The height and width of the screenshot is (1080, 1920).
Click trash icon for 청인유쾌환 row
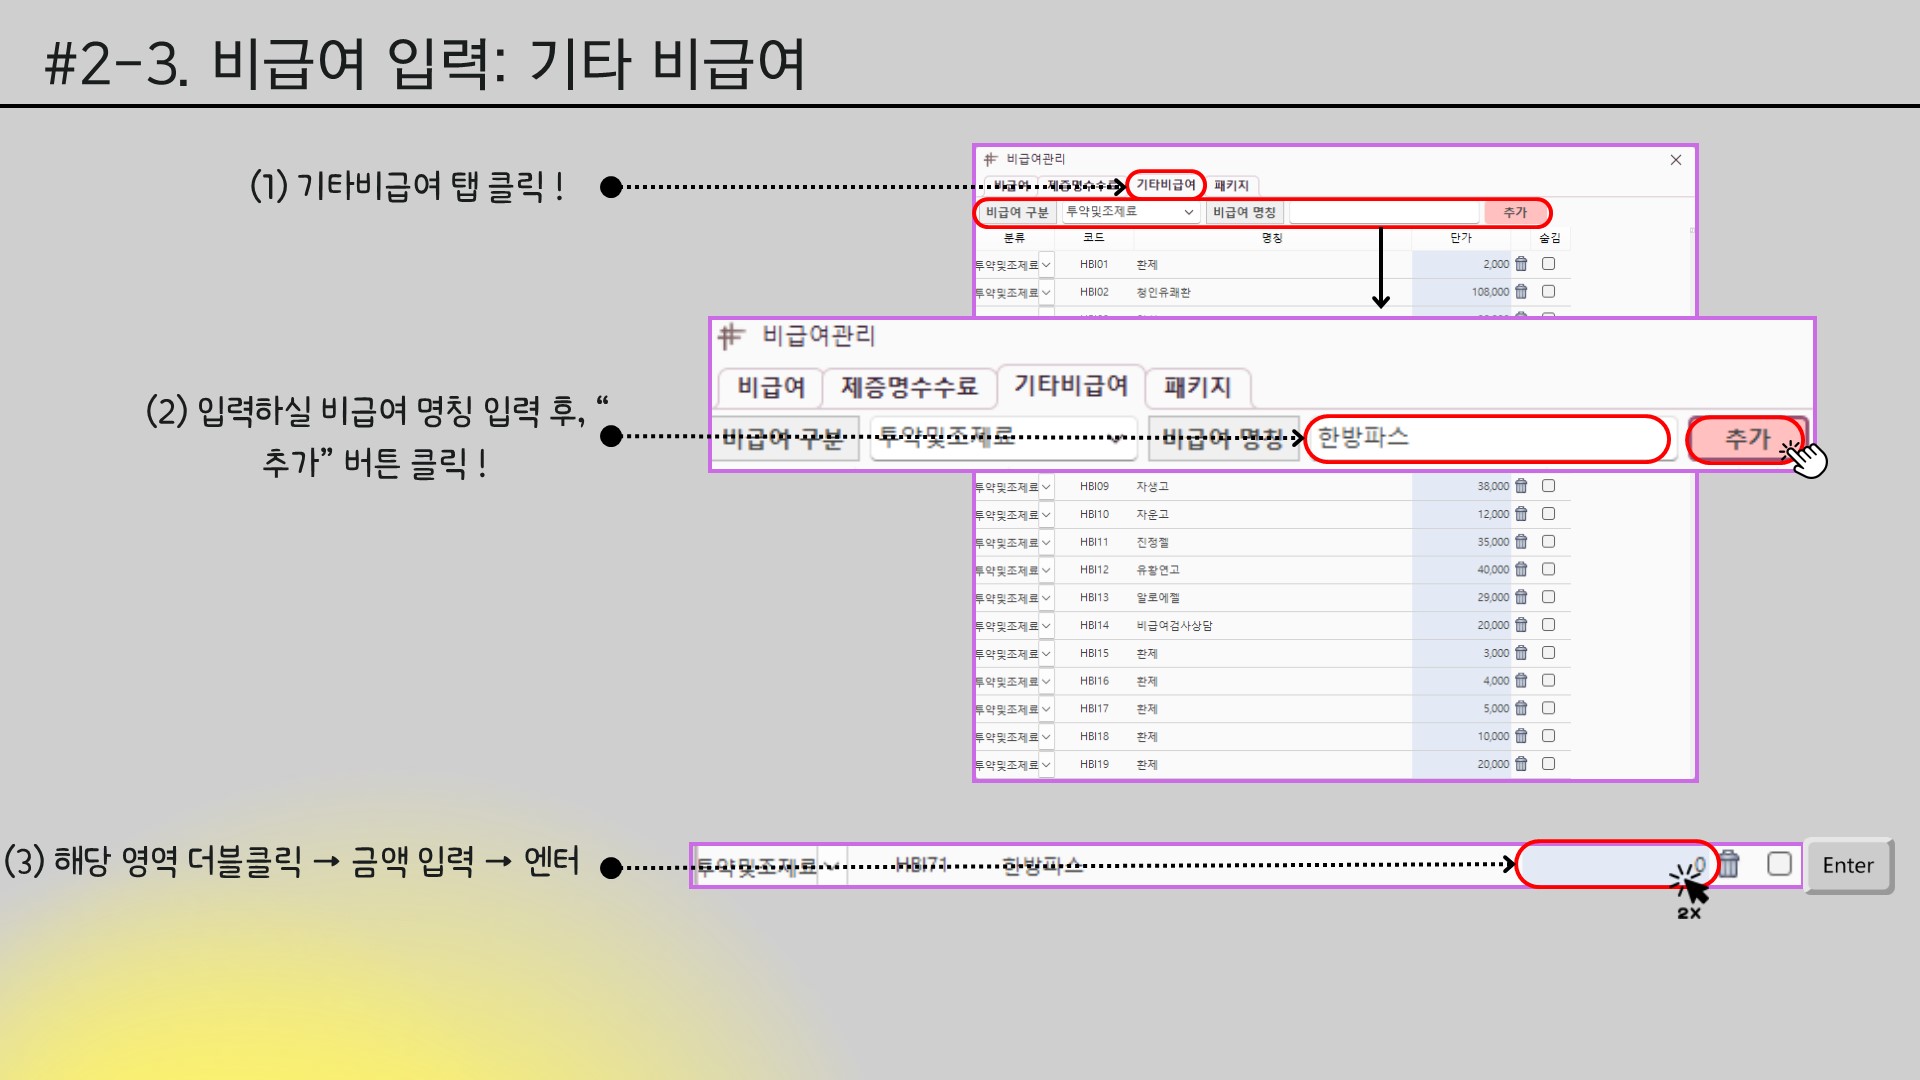1521,292
